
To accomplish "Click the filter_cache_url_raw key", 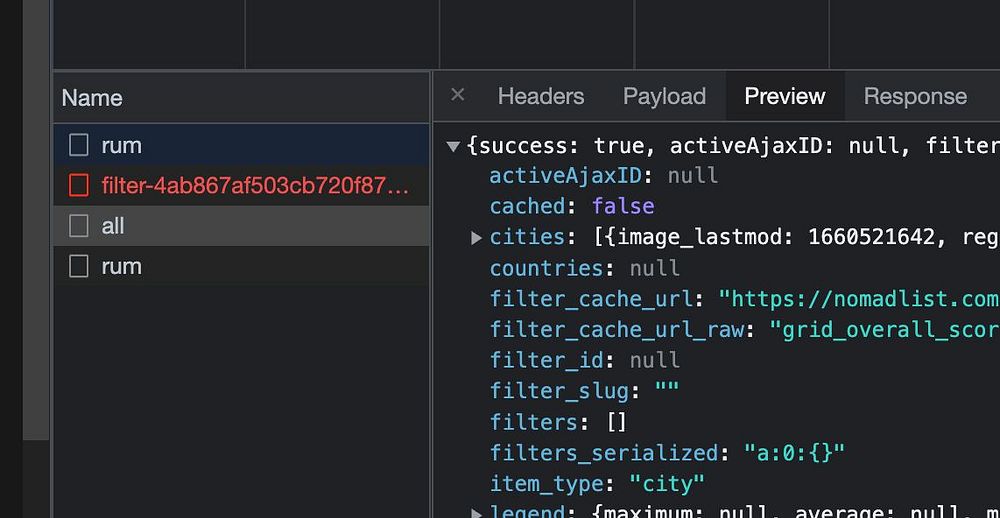I will 617,330.
